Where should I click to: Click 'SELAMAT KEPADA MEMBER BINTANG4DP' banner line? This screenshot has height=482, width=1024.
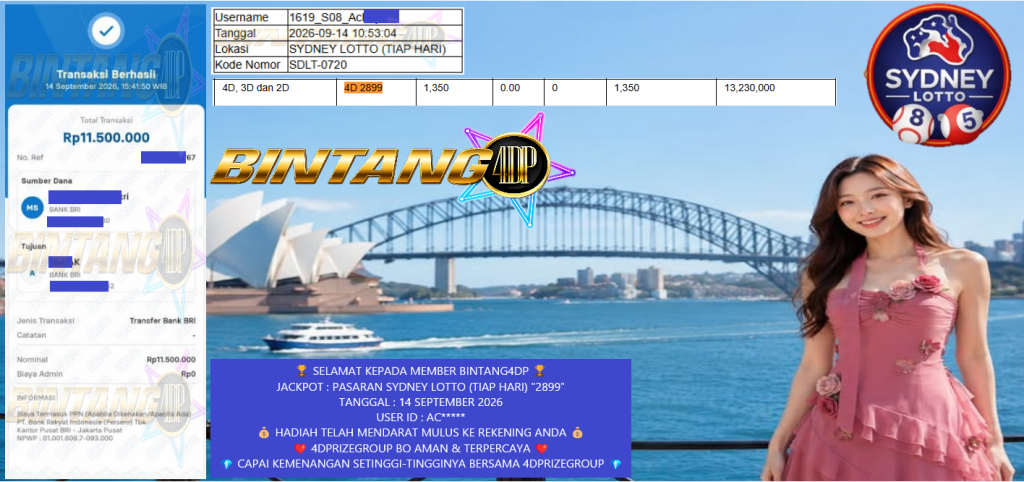tap(421, 371)
